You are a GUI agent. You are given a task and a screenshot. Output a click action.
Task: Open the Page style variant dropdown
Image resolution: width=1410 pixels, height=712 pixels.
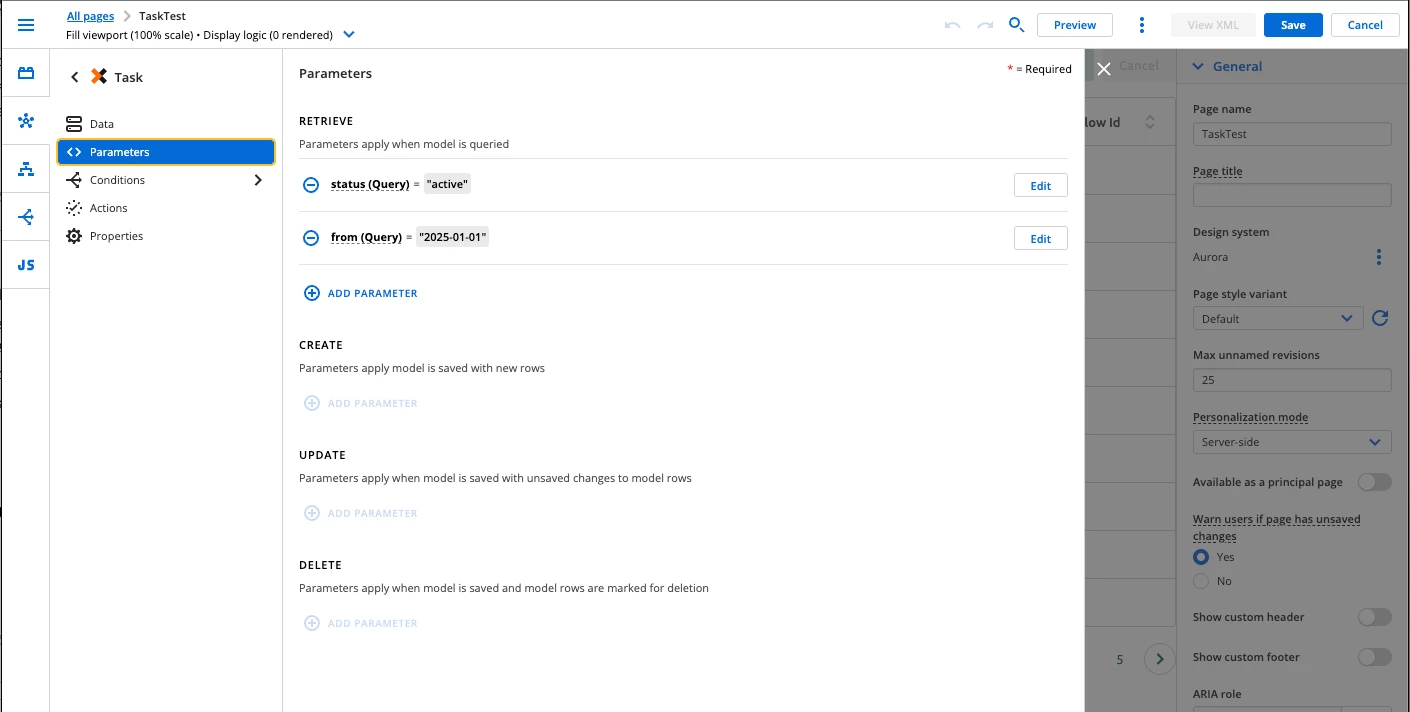click(1277, 318)
